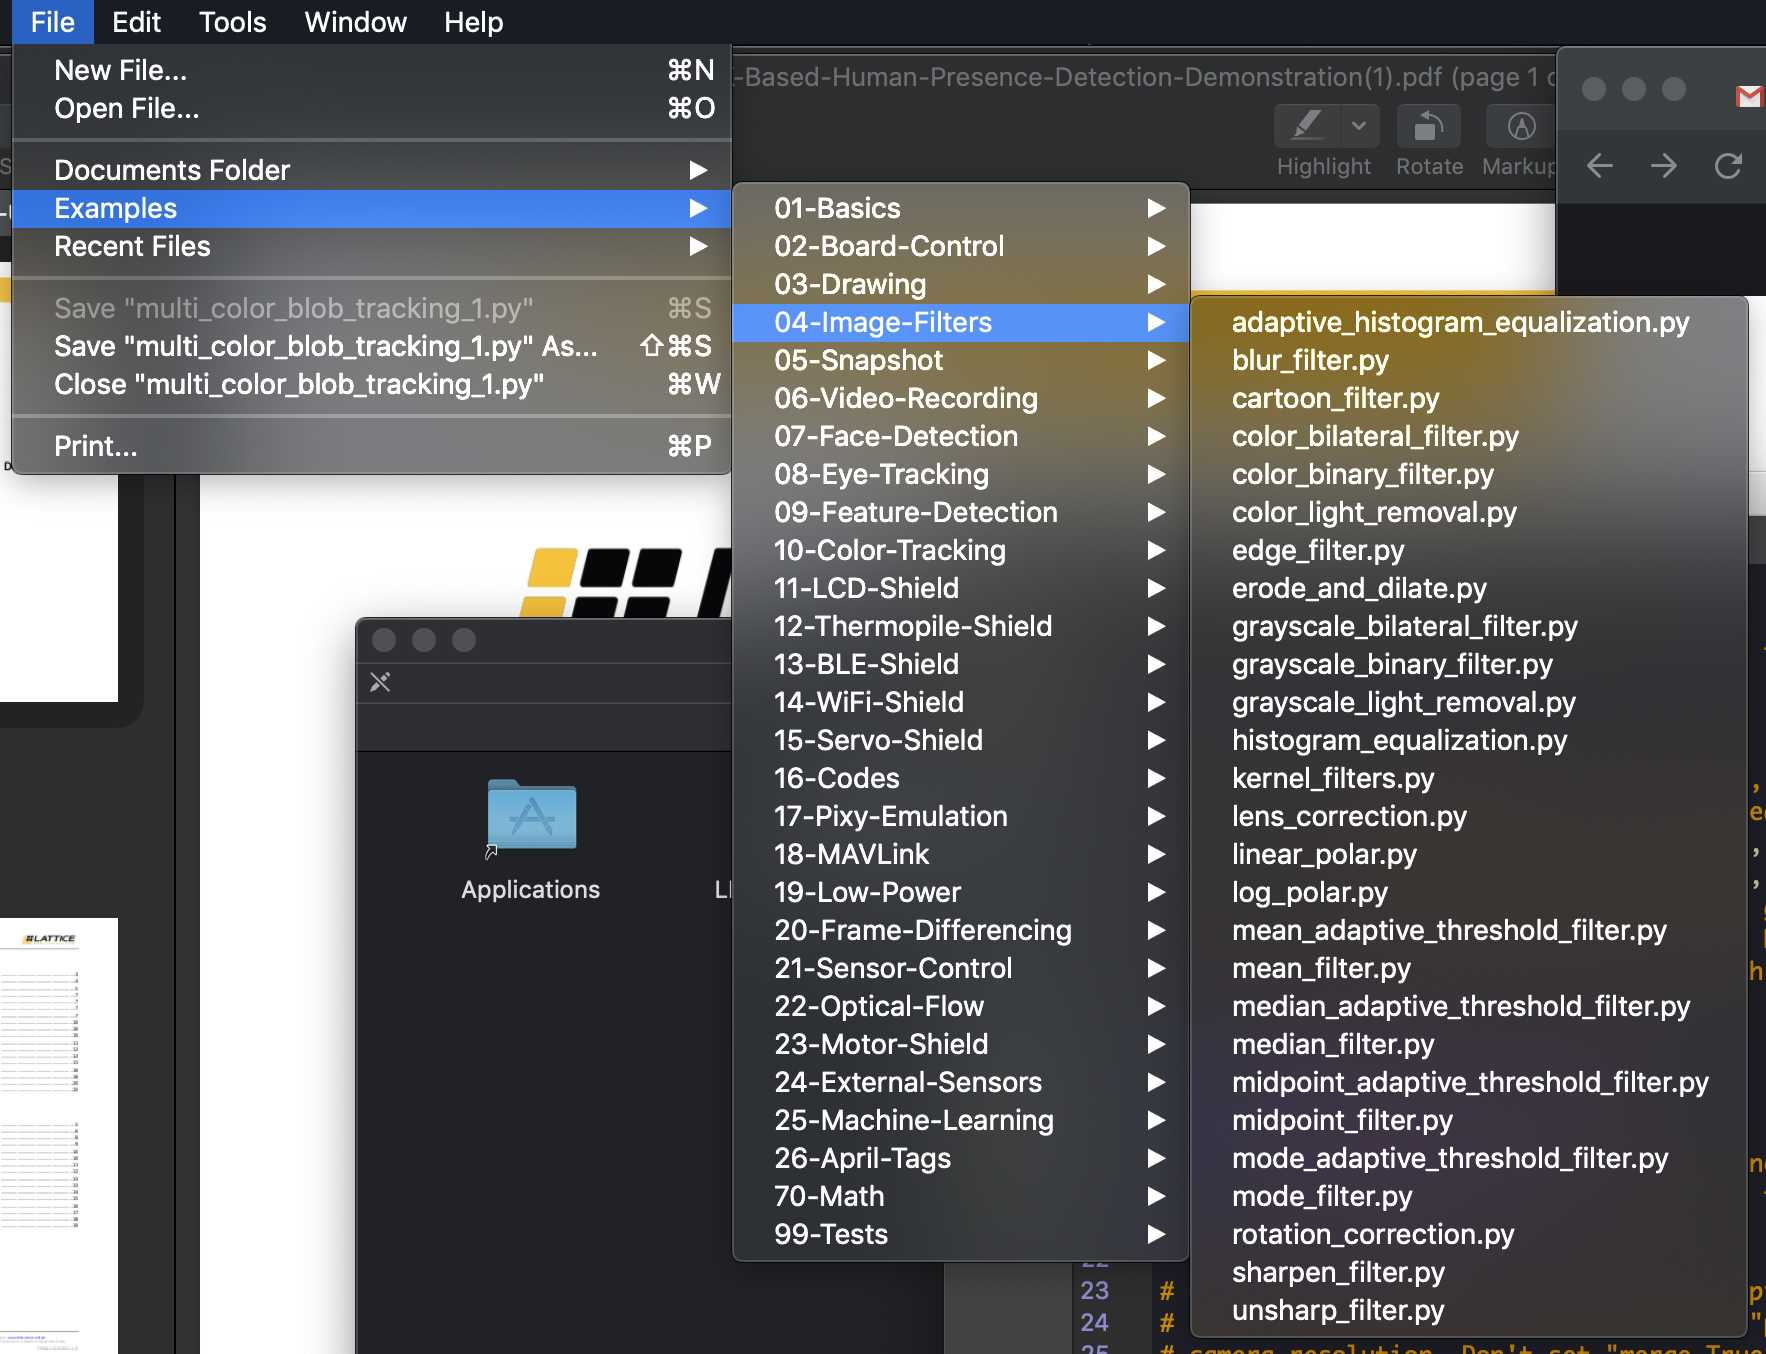
Task: Click the forward navigation arrow
Action: pyautogui.click(x=1663, y=166)
